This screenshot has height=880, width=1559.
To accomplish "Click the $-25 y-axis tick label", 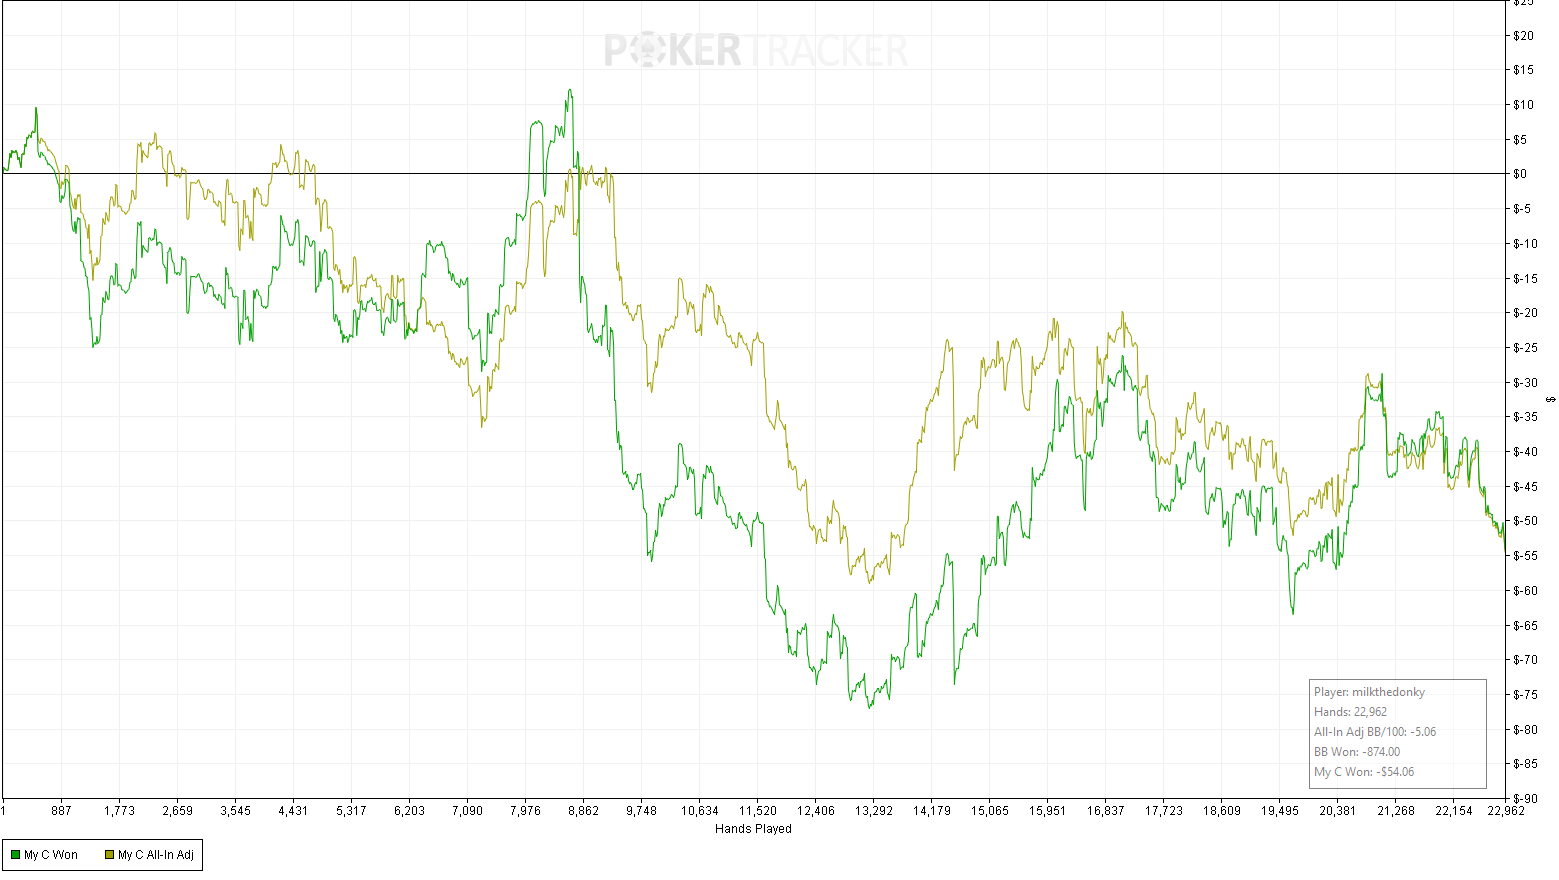I will coord(1525,348).
